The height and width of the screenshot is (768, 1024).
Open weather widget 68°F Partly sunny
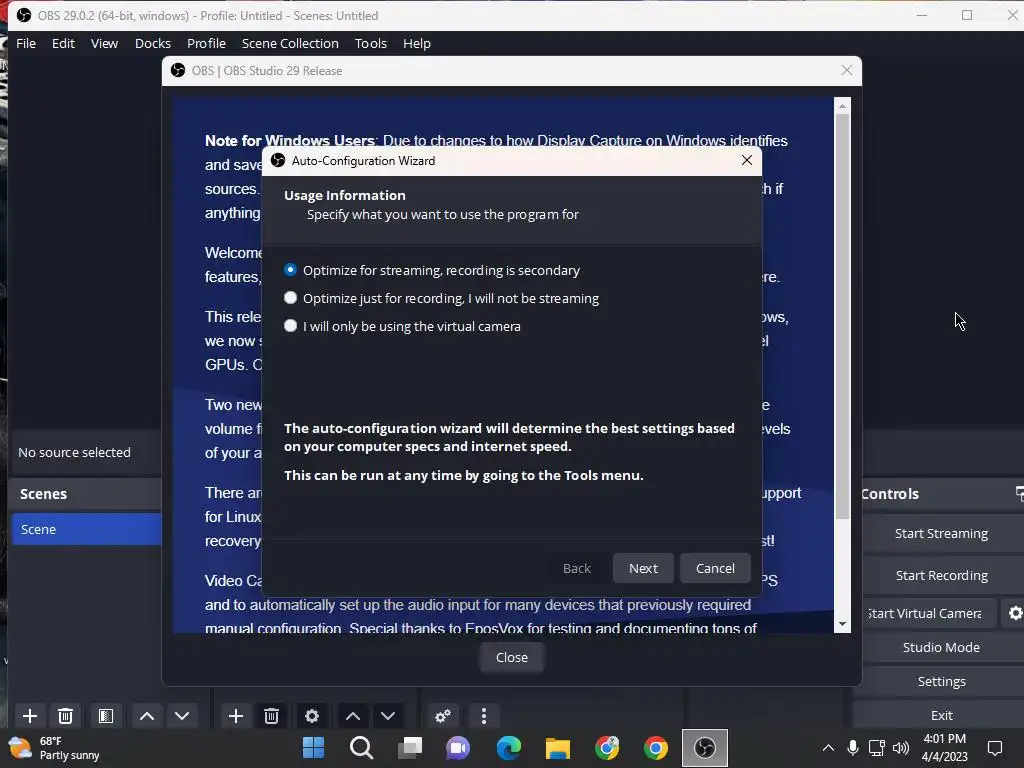click(54, 748)
